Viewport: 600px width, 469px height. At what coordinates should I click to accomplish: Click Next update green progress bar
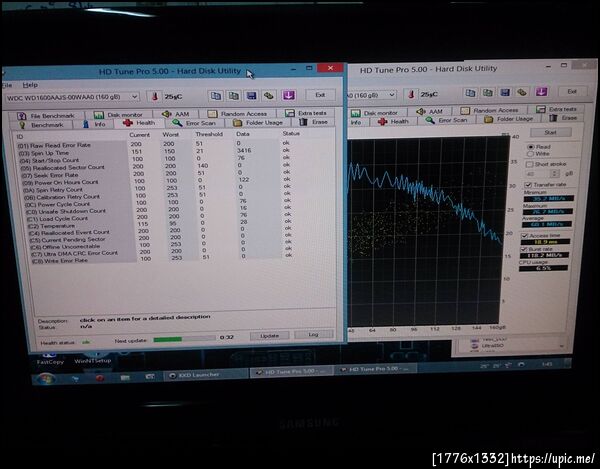[184, 339]
